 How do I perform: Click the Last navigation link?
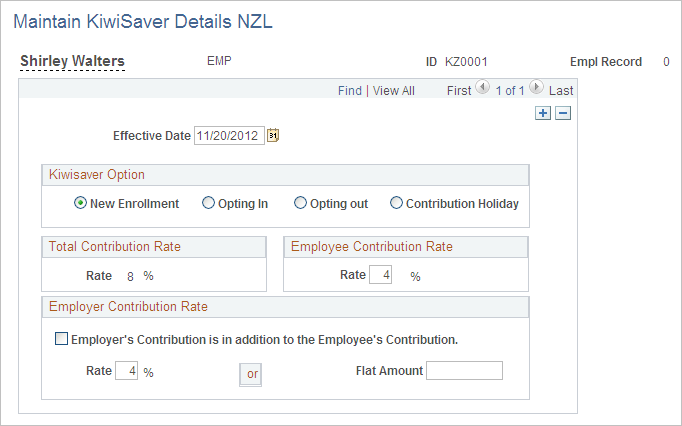point(561,91)
